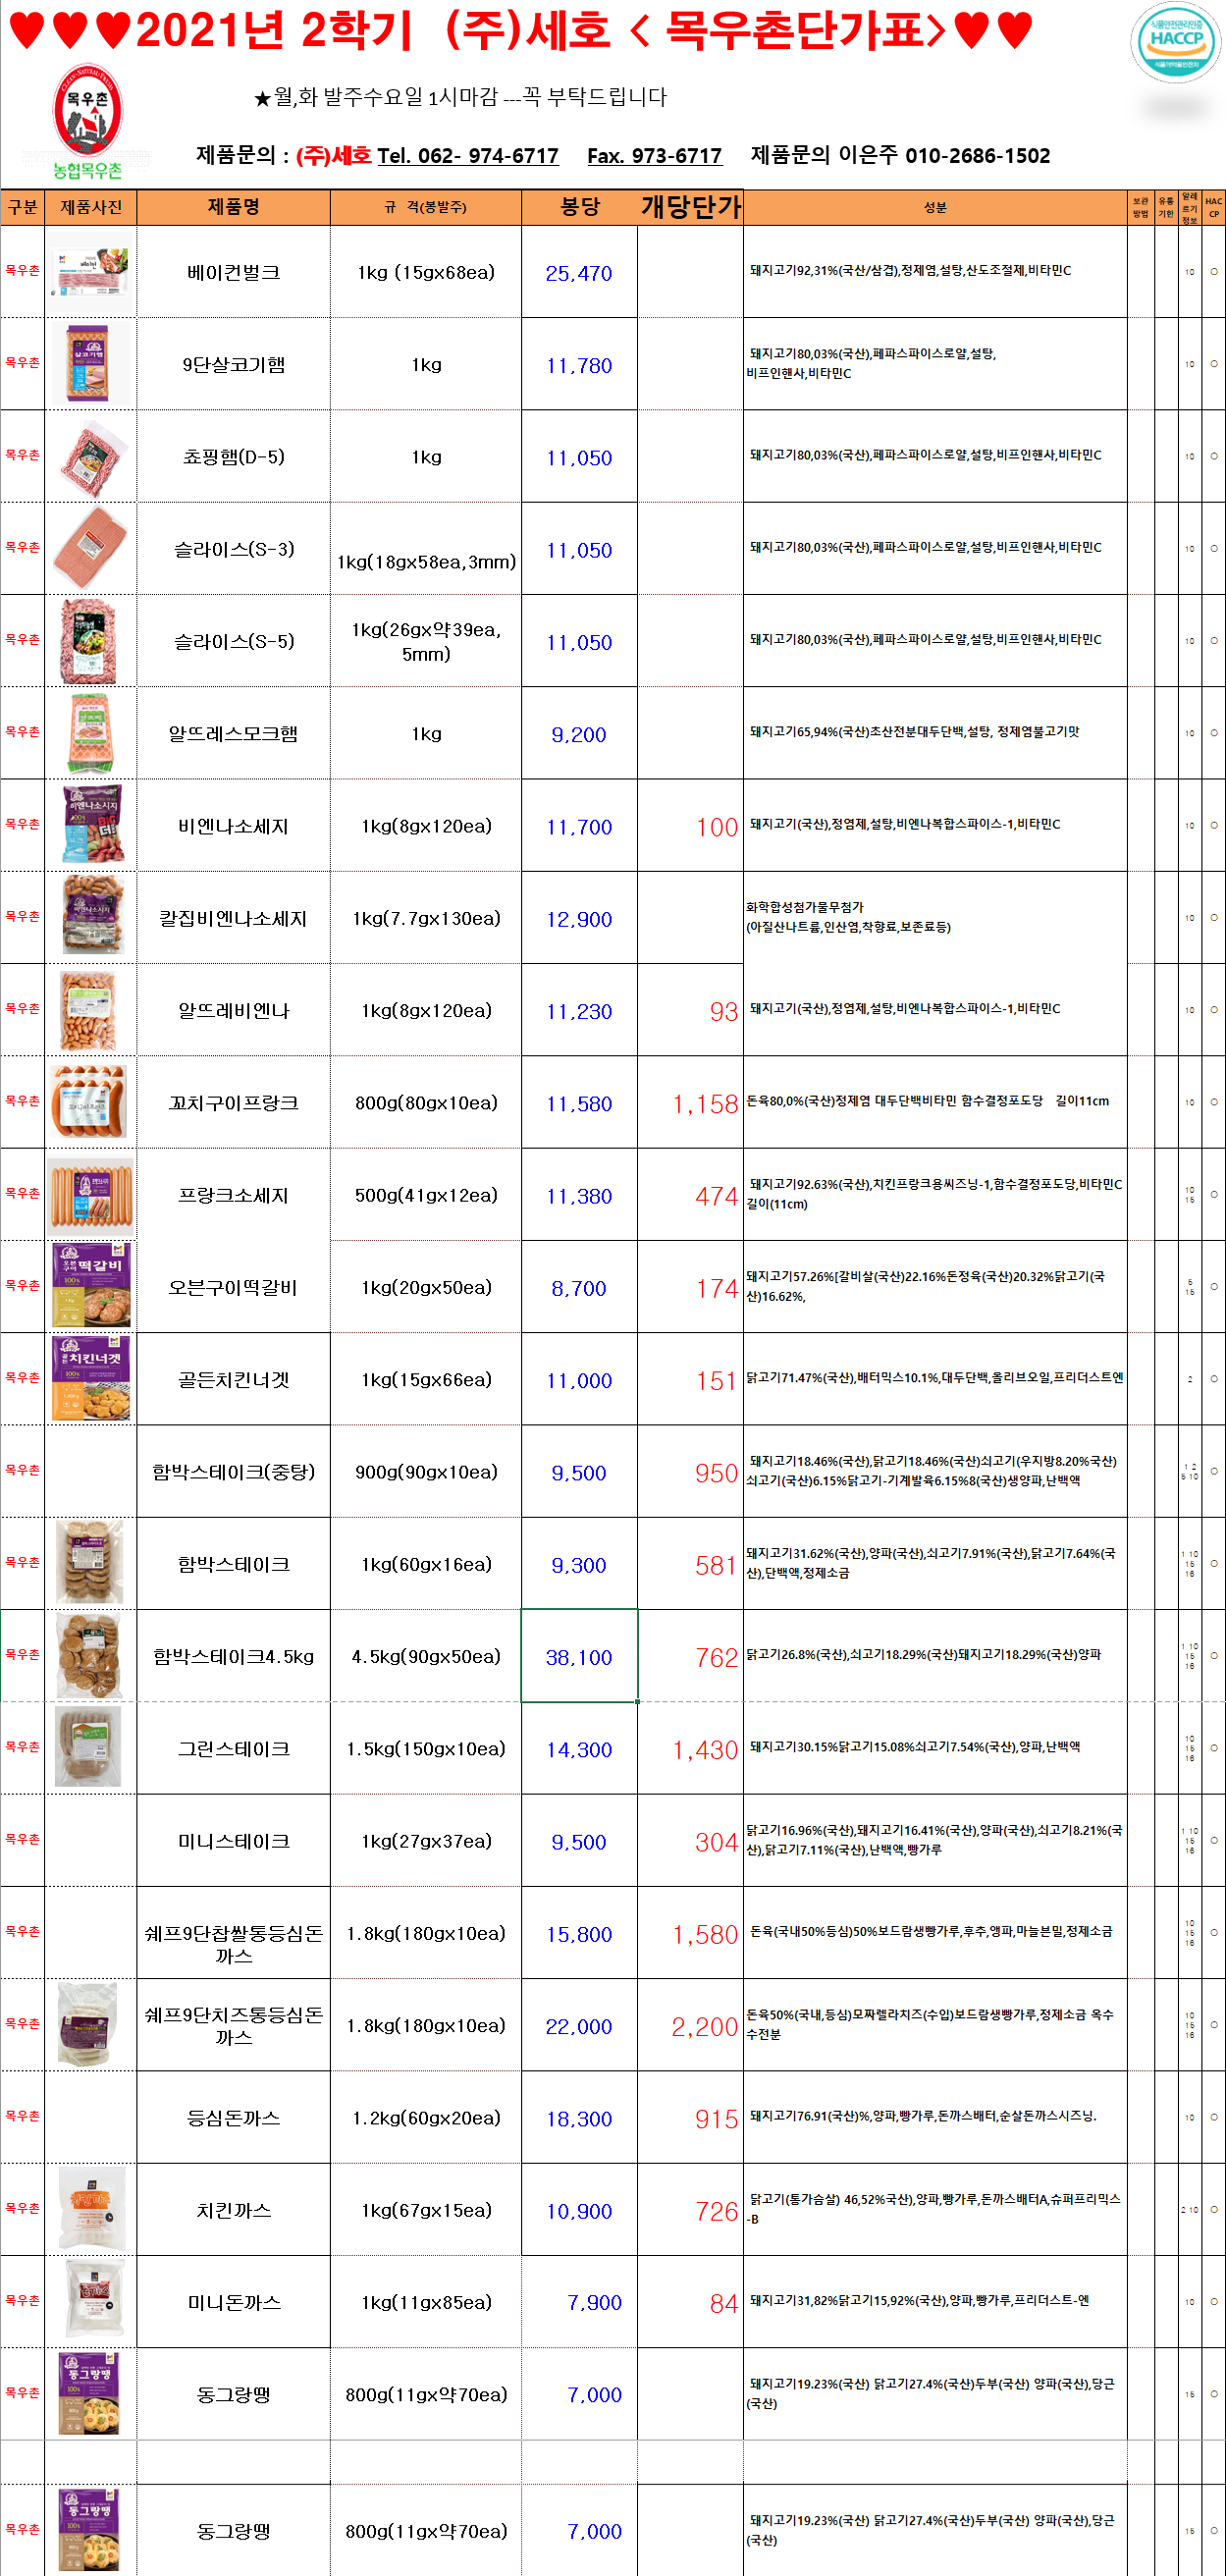Viewport: 1226px width, 2576px height.
Task: Select the 성분 ingredients header cell
Action: (934, 207)
